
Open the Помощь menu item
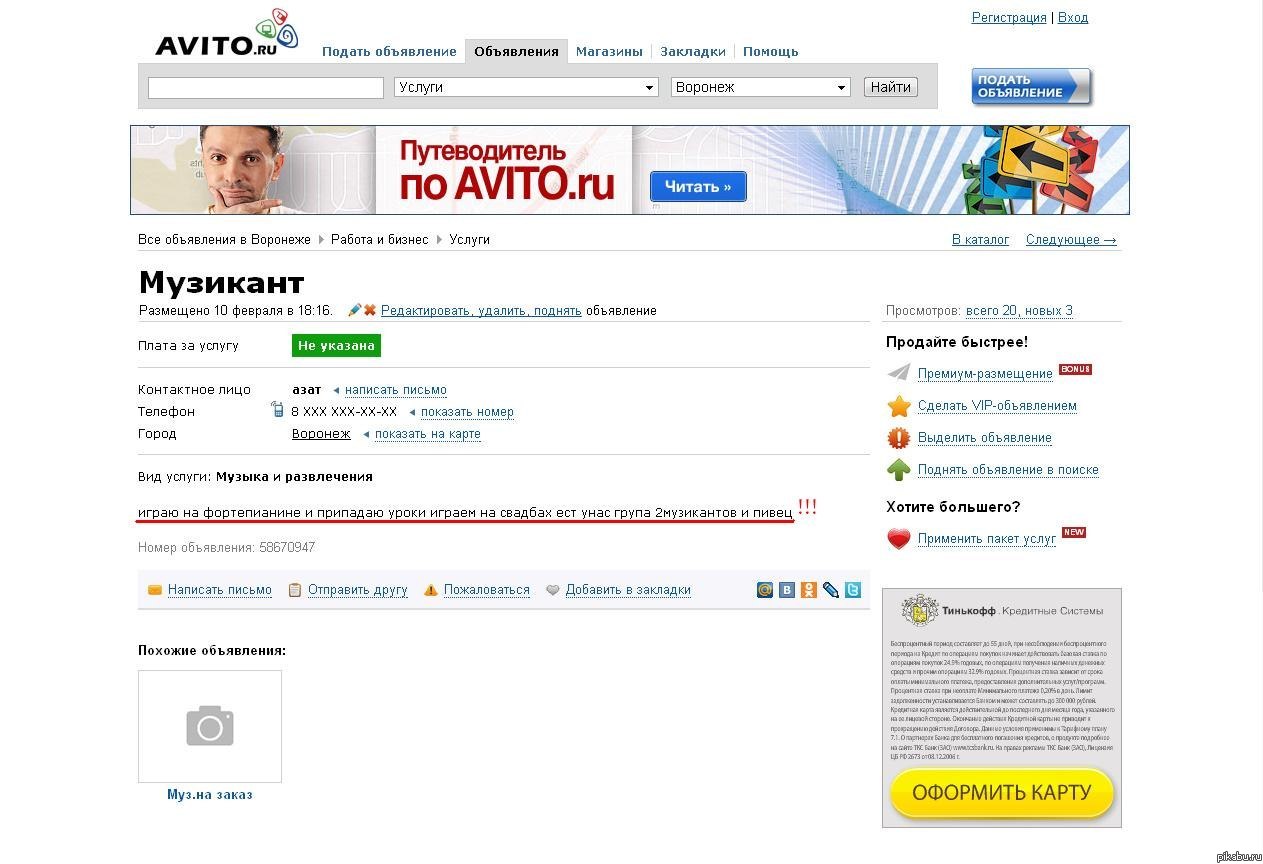(x=770, y=51)
